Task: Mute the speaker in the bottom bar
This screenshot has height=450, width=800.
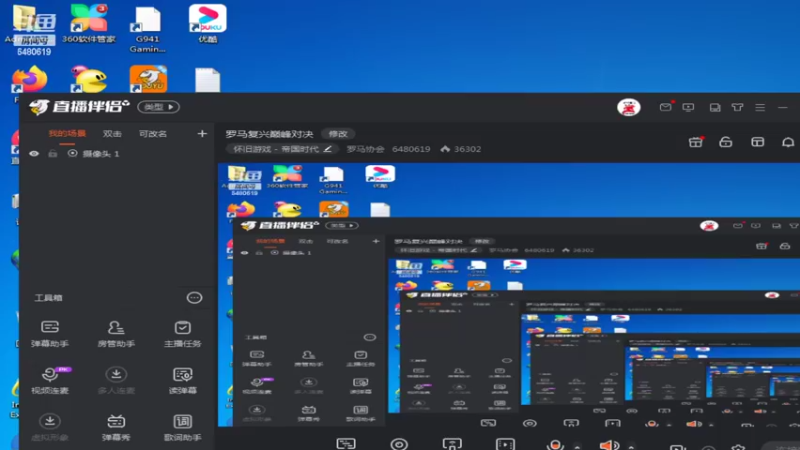Action: pyautogui.click(x=609, y=444)
